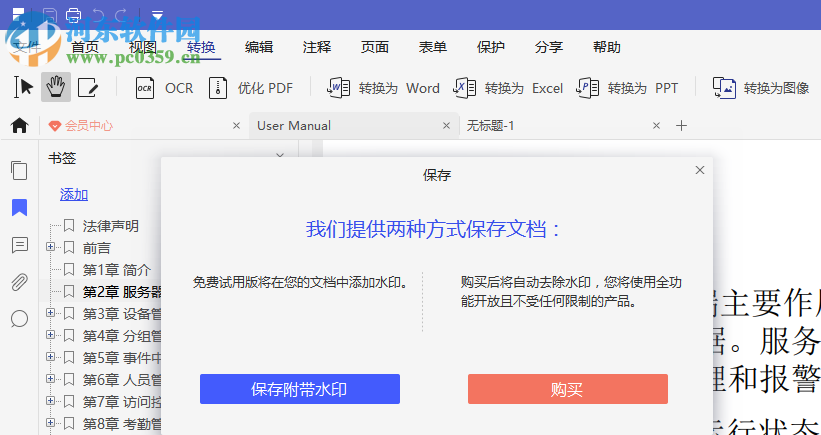Close the 无标题-1 tab
Screen dimensions: 821x435
coord(657,126)
